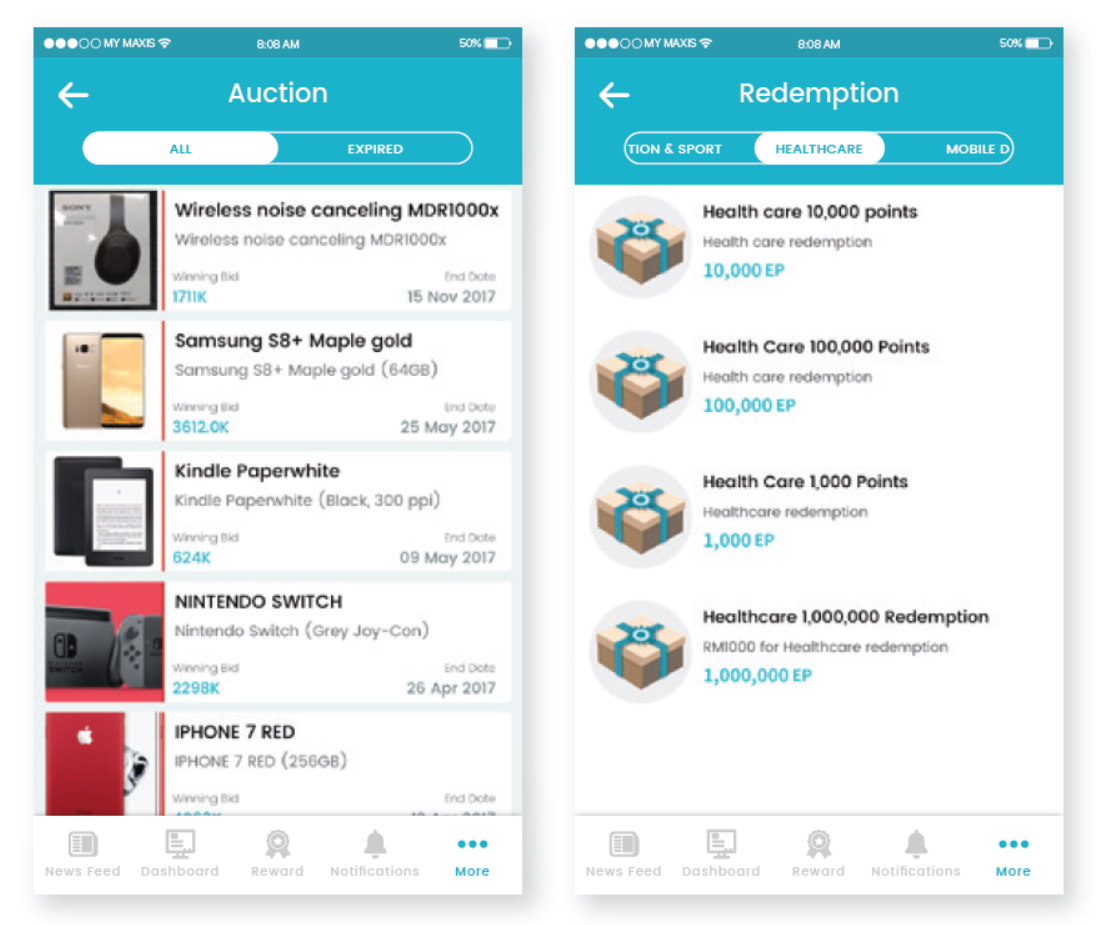Open the Kindle Paperwhite auction item
Viewport: 1102px width, 925px height.
pyautogui.click(x=278, y=511)
